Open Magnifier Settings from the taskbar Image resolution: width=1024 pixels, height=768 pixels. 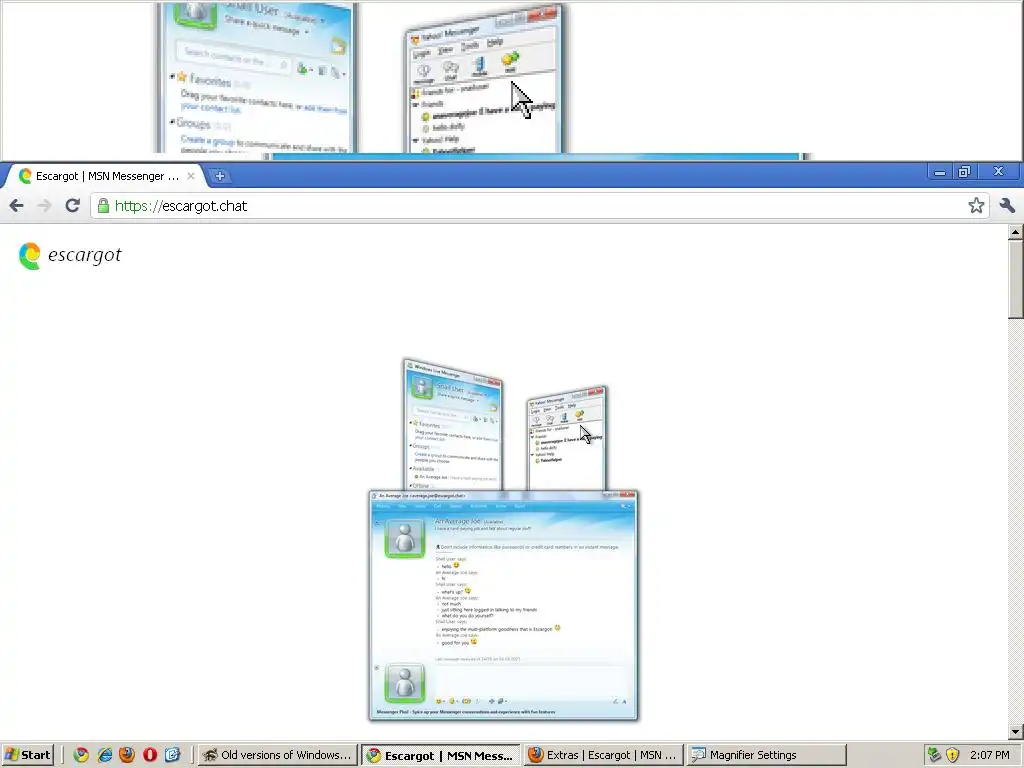click(766, 755)
